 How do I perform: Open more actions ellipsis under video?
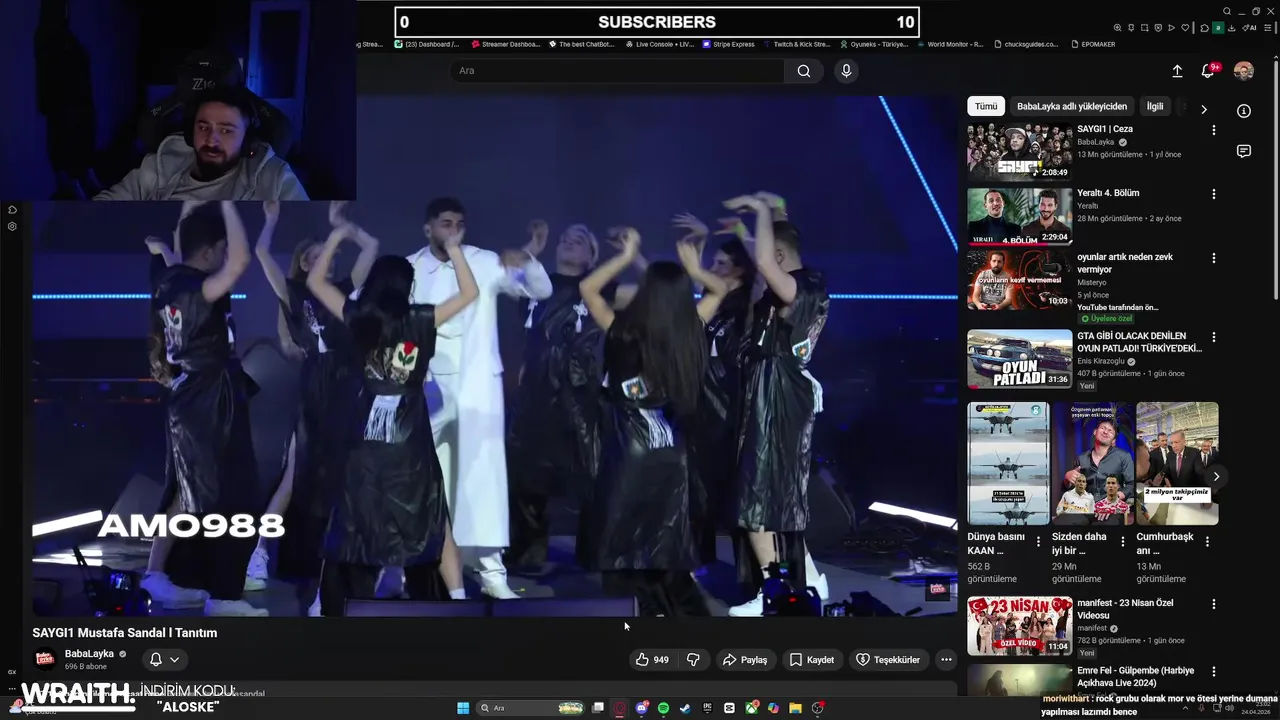point(946,660)
